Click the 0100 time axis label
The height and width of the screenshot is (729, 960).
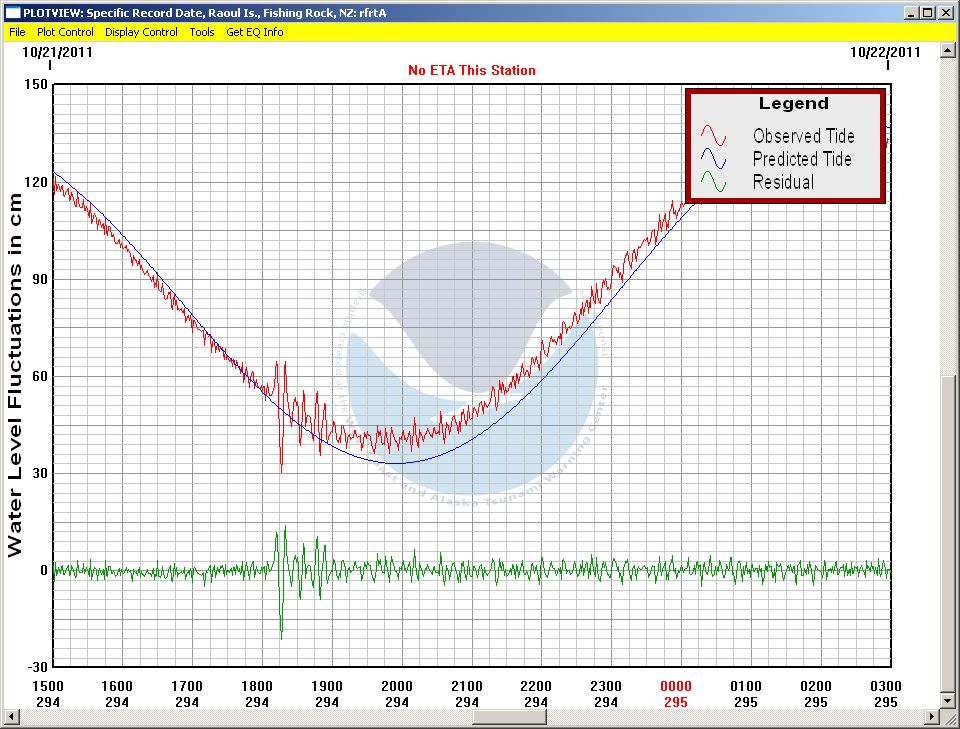coord(746,686)
